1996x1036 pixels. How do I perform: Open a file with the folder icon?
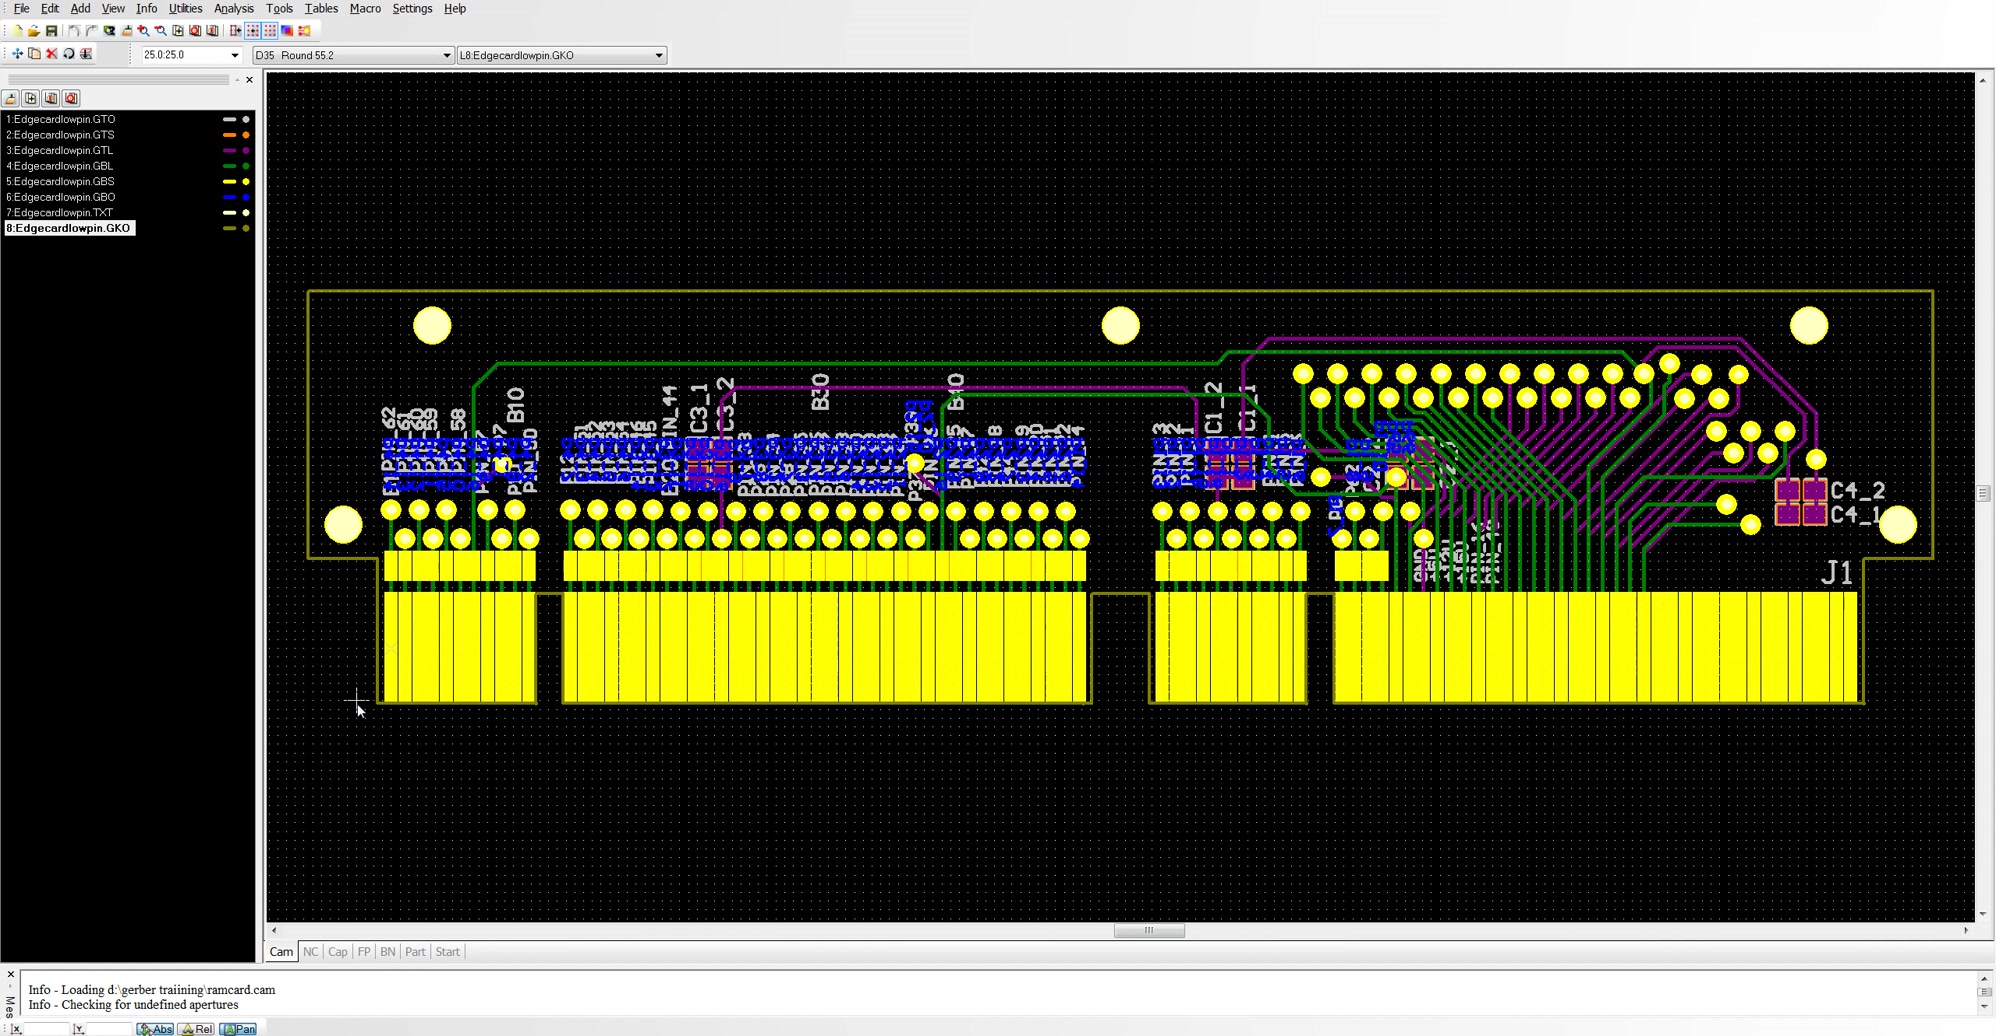point(34,31)
